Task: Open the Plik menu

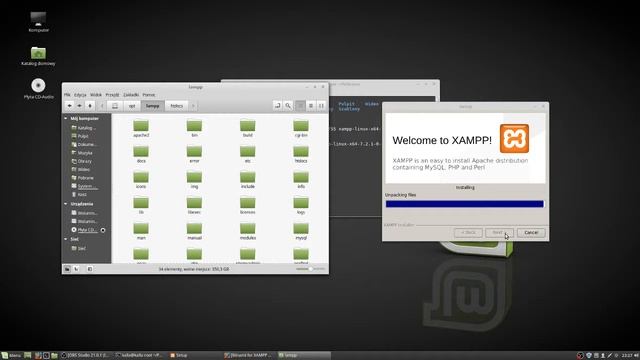Action: 67,95
